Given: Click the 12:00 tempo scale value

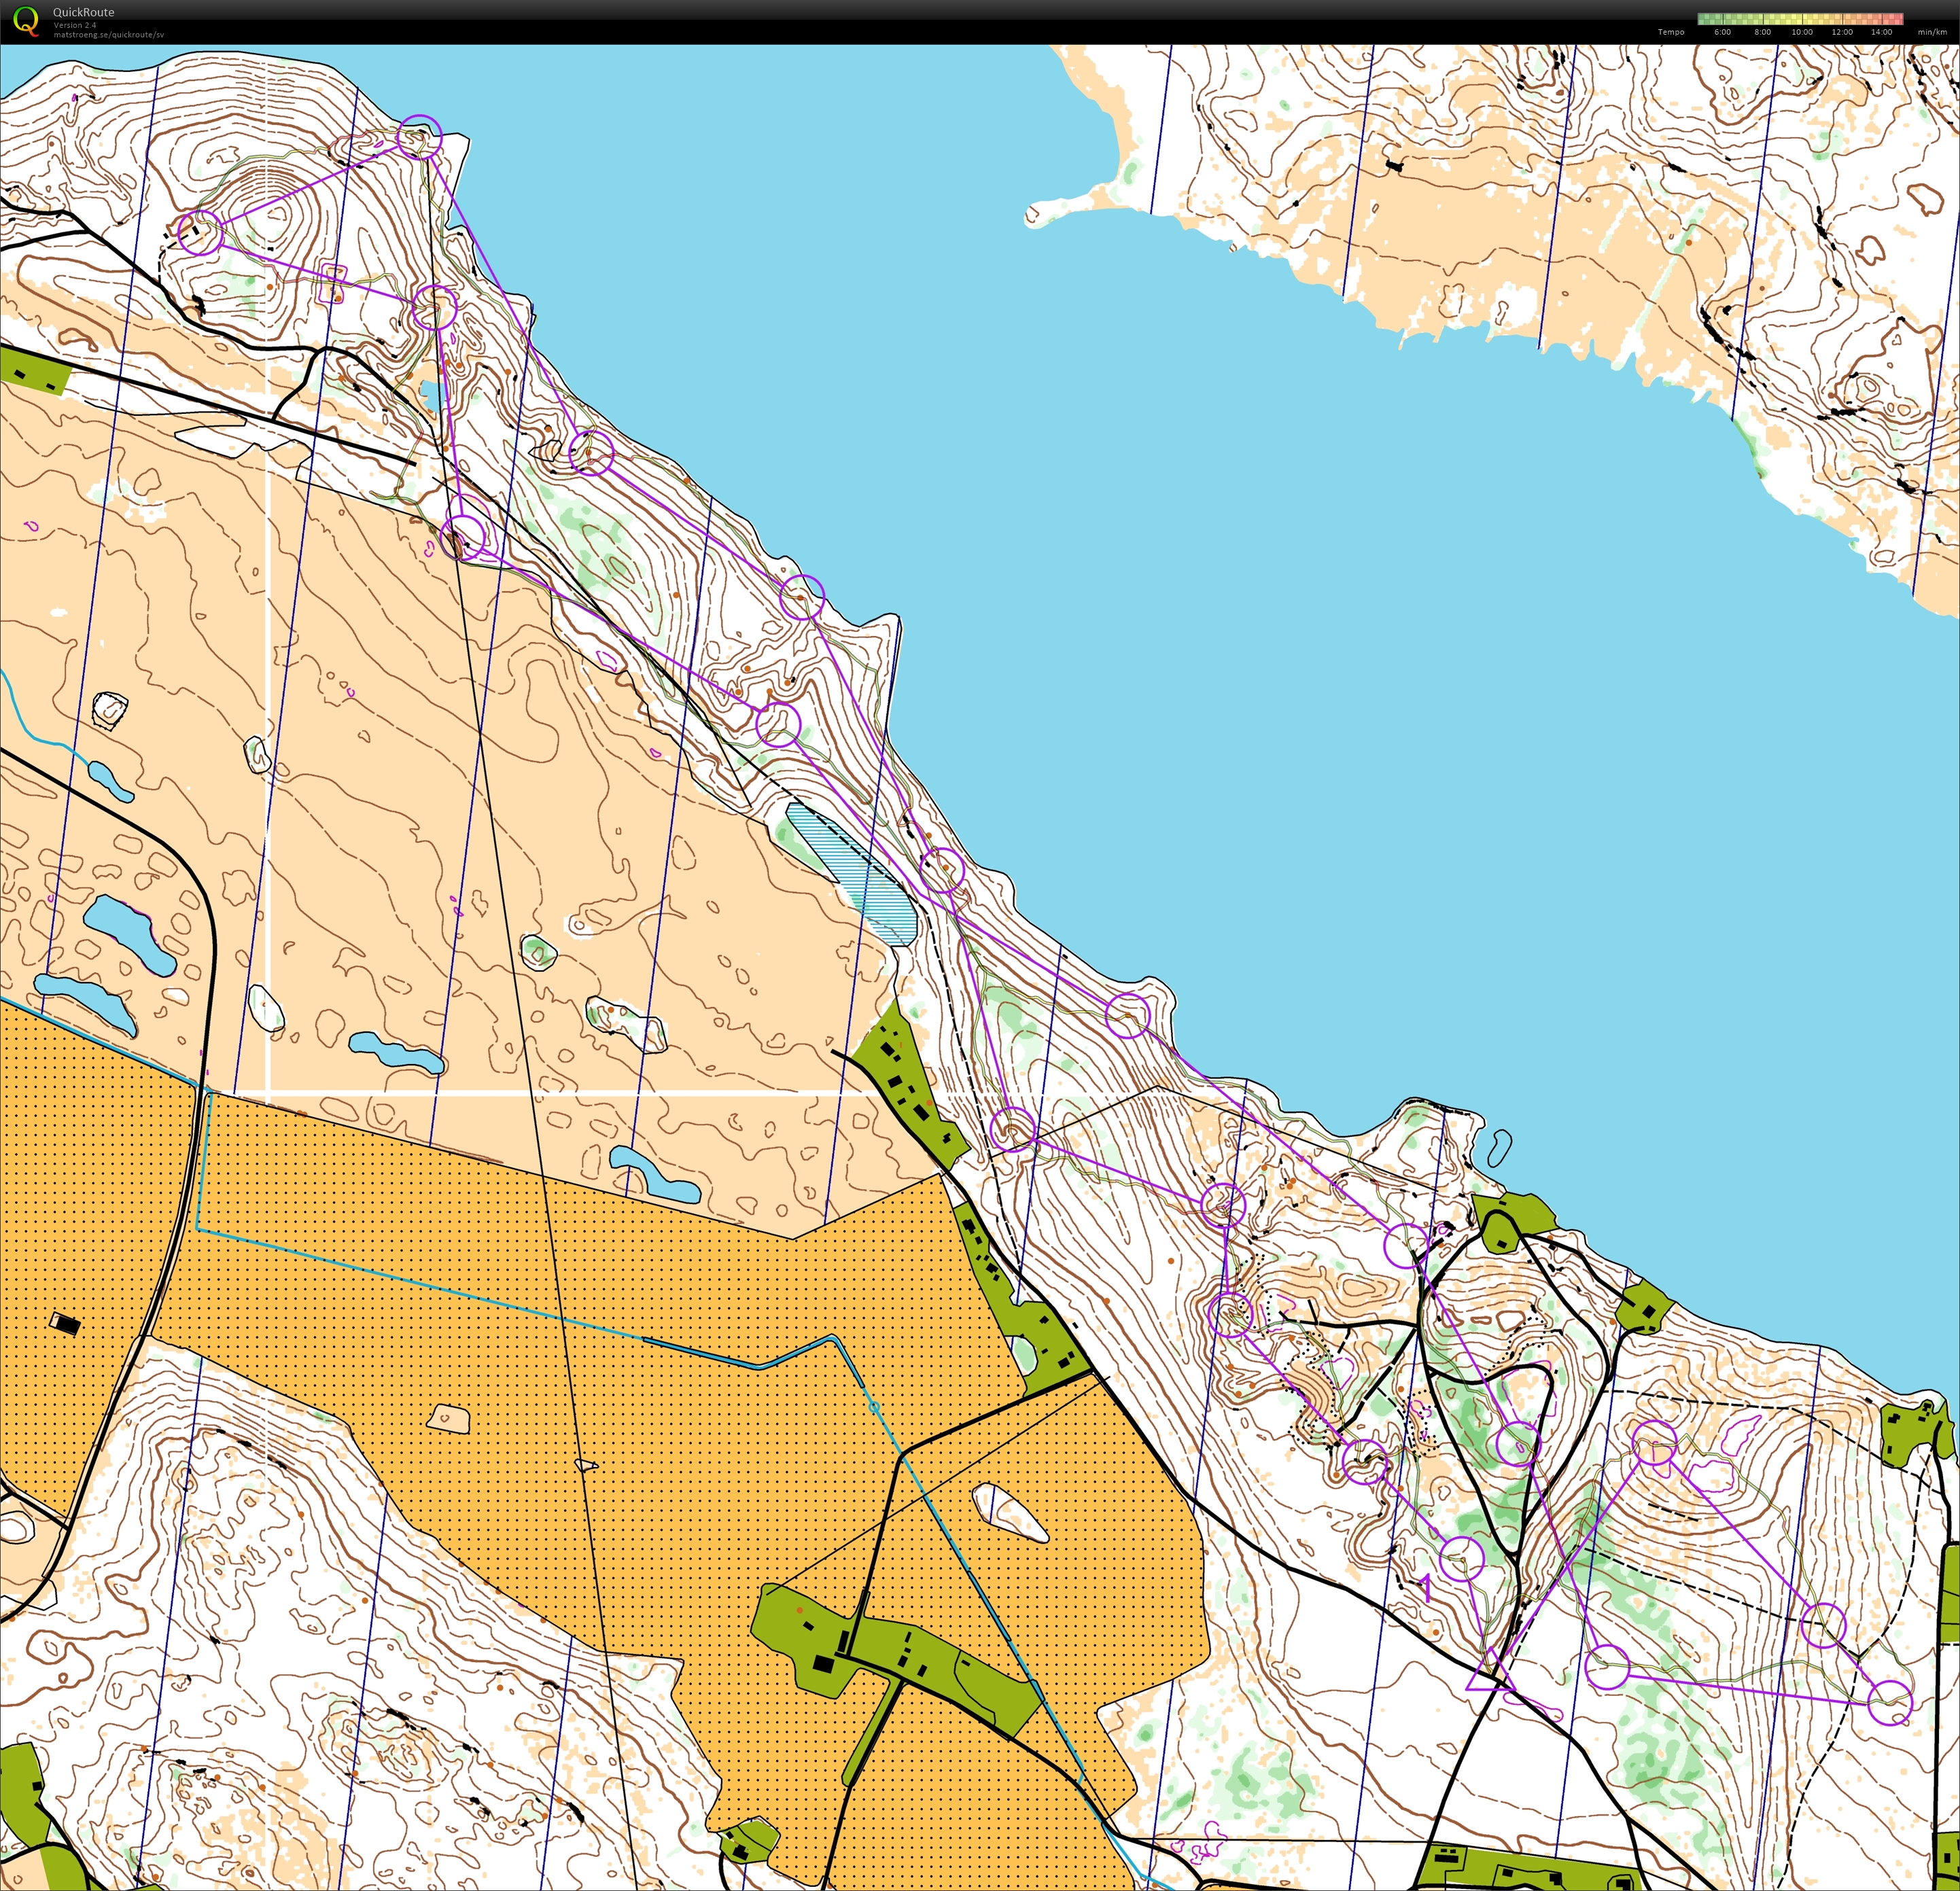Looking at the screenshot, I should pos(1842,32).
